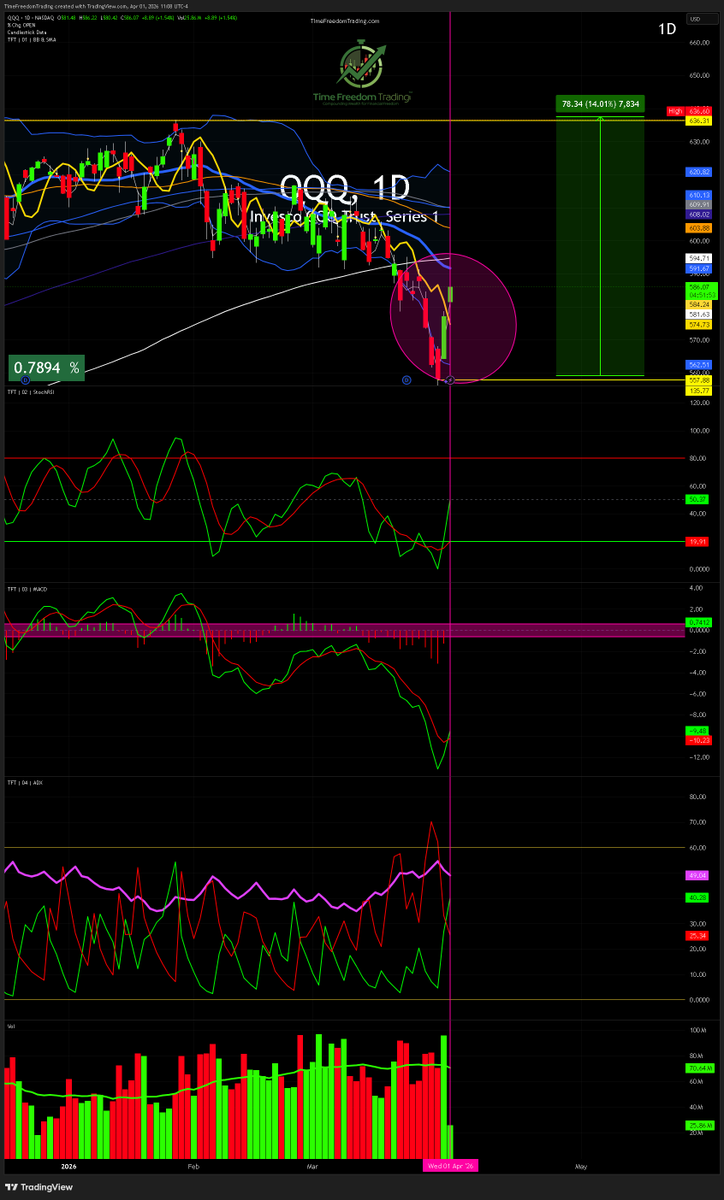Select the pink Wed 01 Apr '26 date marker
The width and height of the screenshot is (724, 1200).
[x=450, y=1166]
